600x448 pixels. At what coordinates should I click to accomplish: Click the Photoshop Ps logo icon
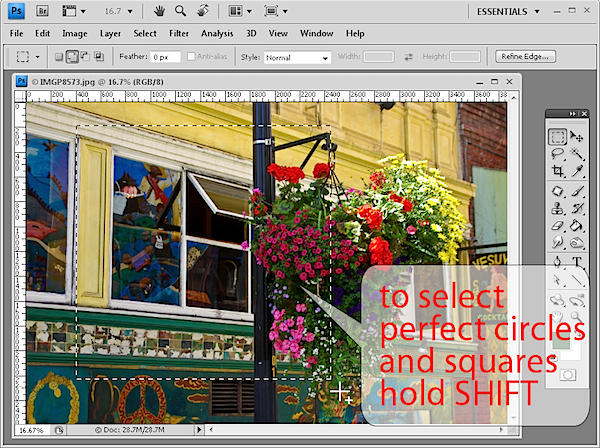point(16,11)
